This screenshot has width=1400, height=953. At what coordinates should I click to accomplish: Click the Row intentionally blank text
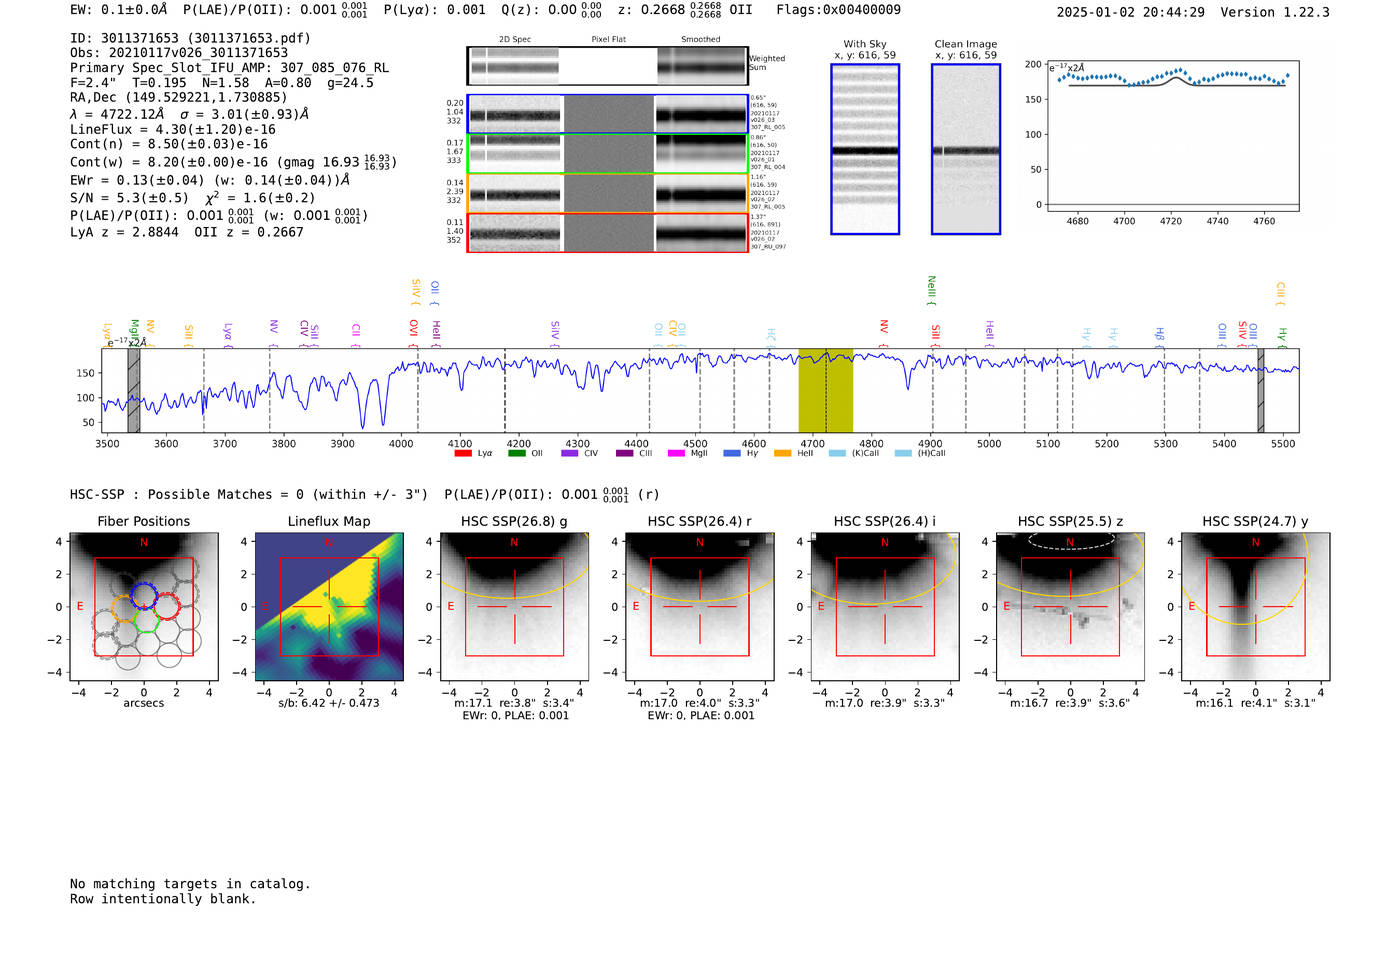coord(163,899)
